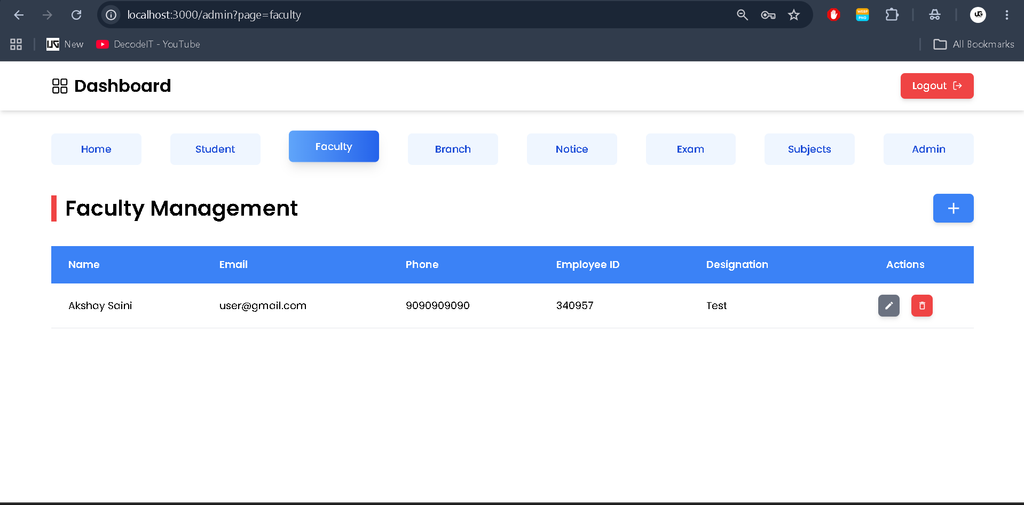Open the zoom magnifier in address bar

(742, 14)
